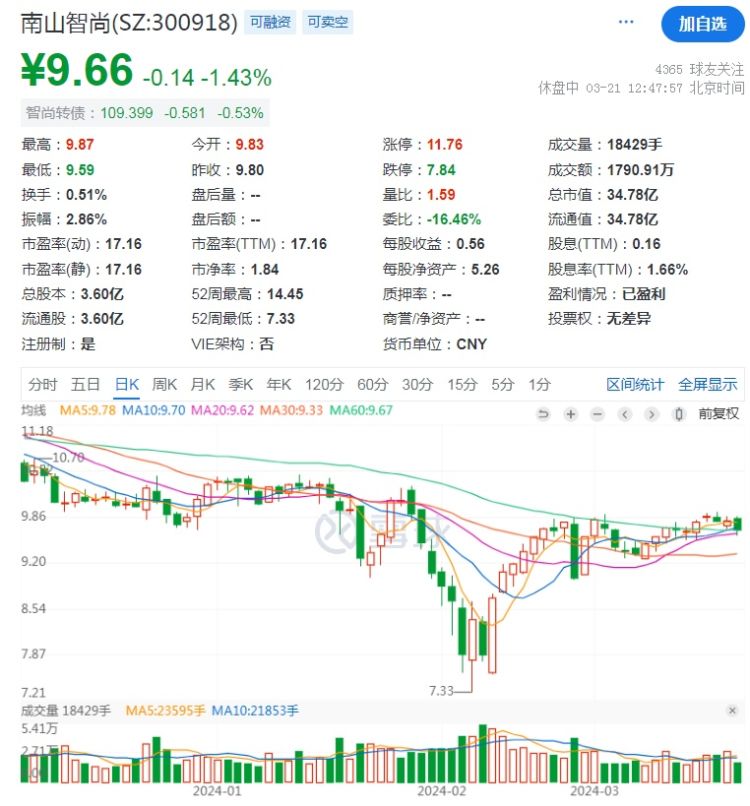
Task: Open the three-dot more options menu
Action: click(x=626, y=22)
